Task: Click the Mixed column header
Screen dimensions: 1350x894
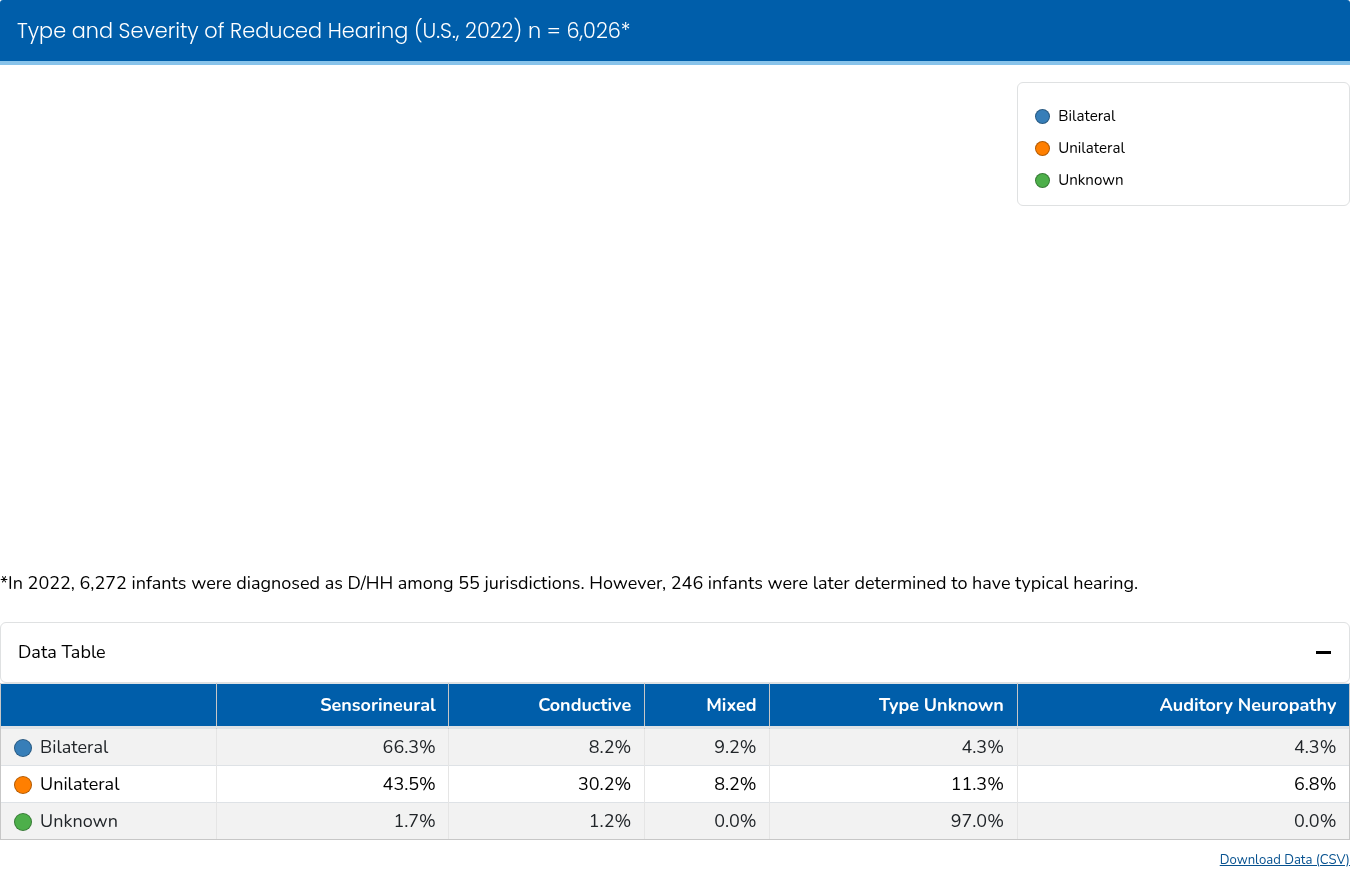Action: [731, 705]
